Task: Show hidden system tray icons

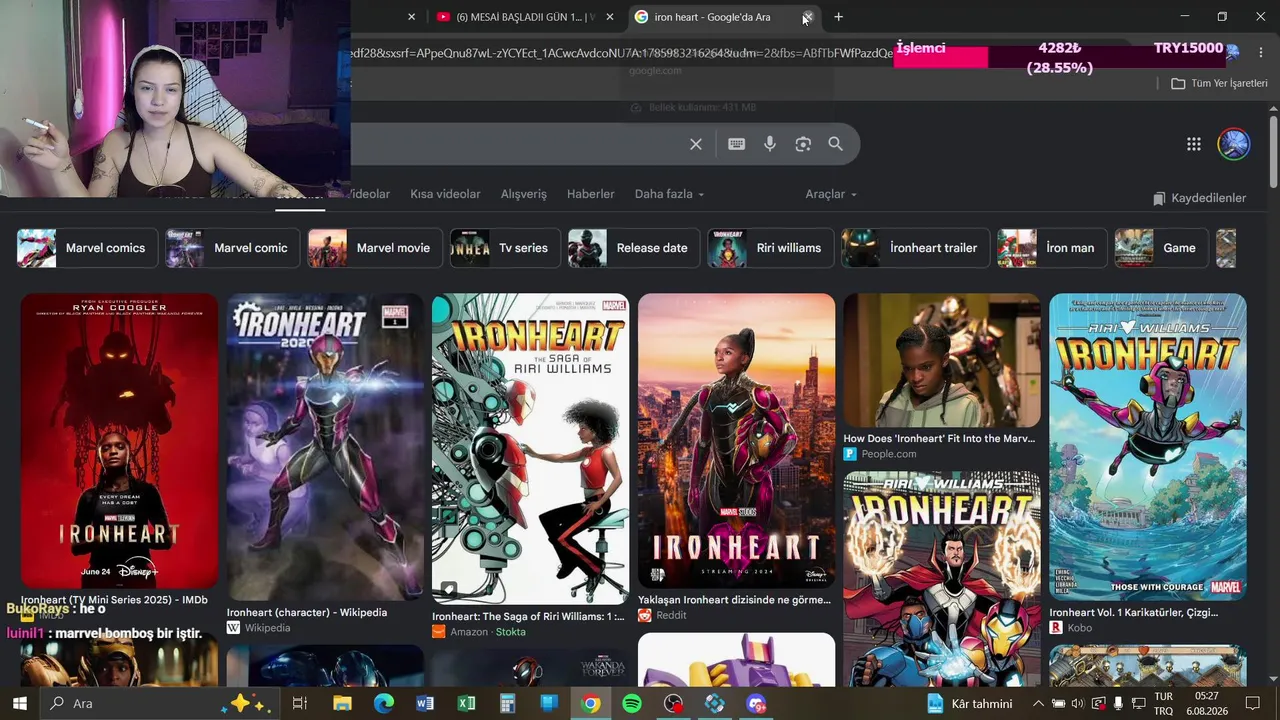Action: (x=1038, y=703)
